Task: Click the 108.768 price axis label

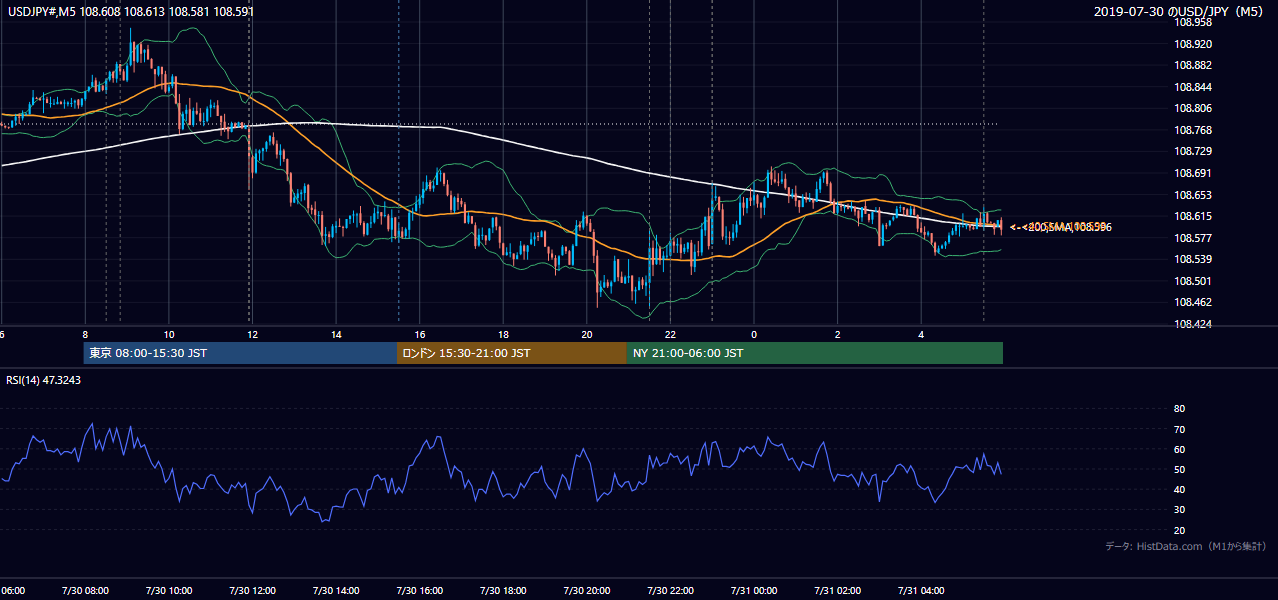Action: click(x=1193, y=130)
